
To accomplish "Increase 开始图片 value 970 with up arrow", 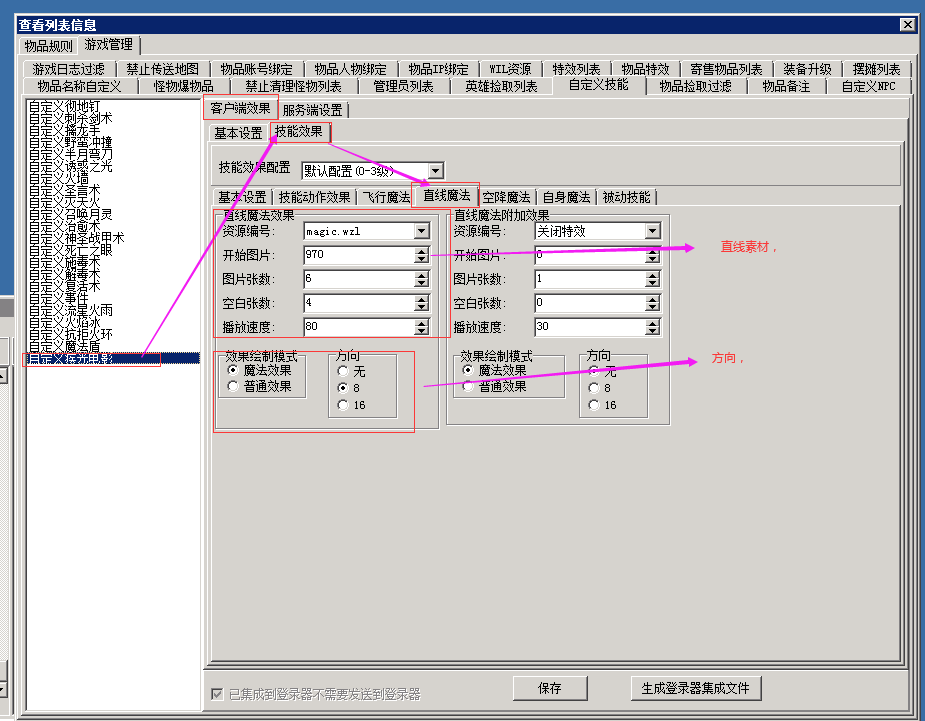I will (421, 251).
